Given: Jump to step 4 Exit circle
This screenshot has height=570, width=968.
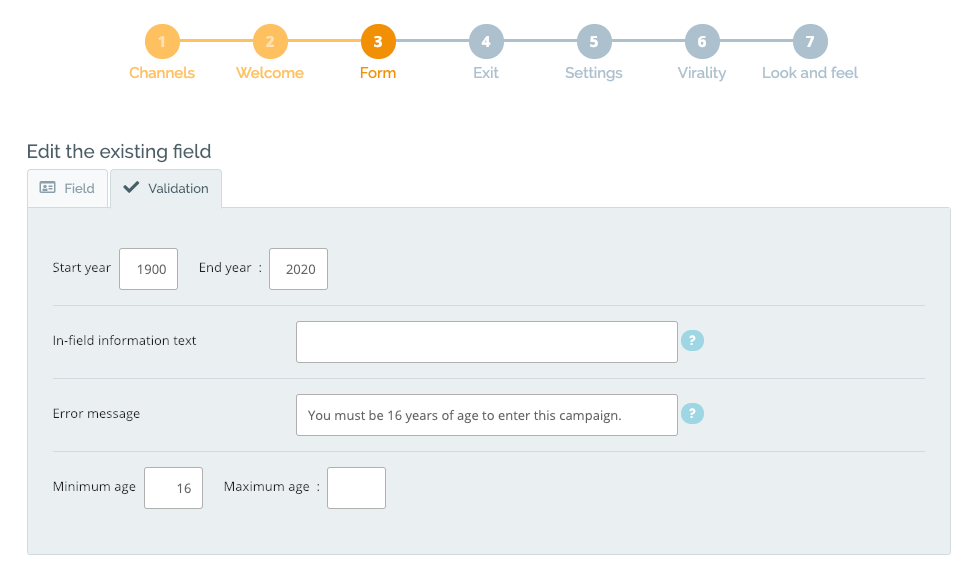Looking at the screenshot, I should pos(486,41).
